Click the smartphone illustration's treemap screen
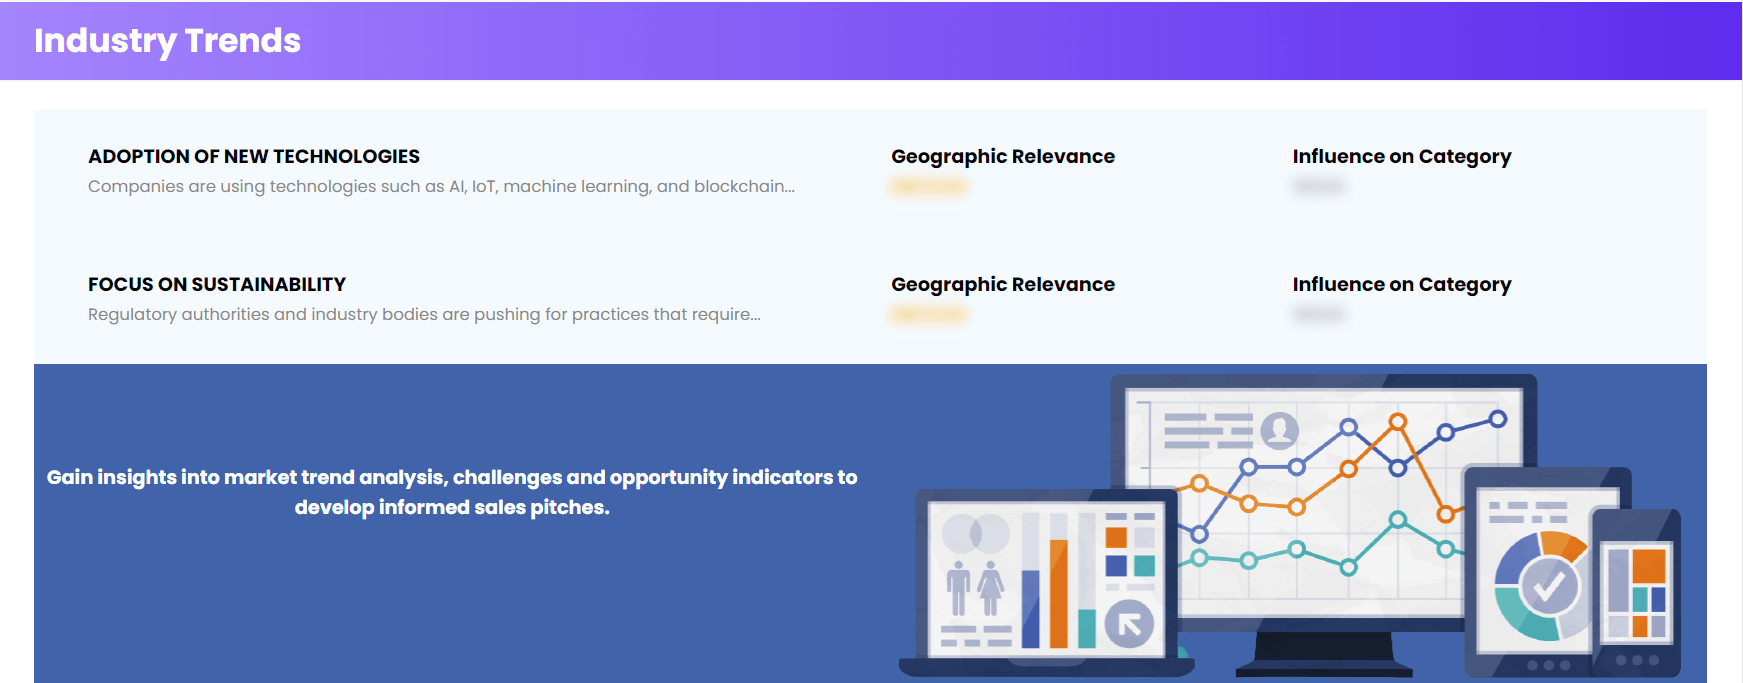 [x=1636, y=591]
